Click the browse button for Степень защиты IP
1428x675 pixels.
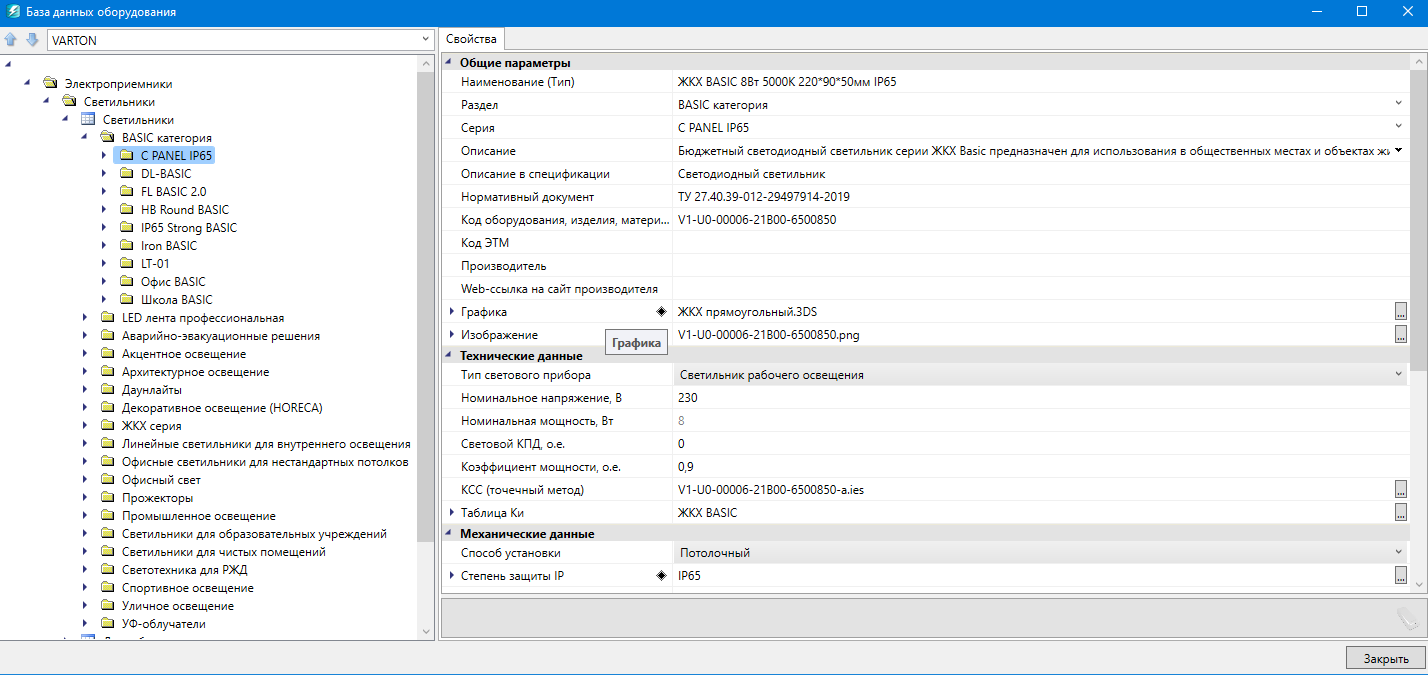click(1401, 576)
